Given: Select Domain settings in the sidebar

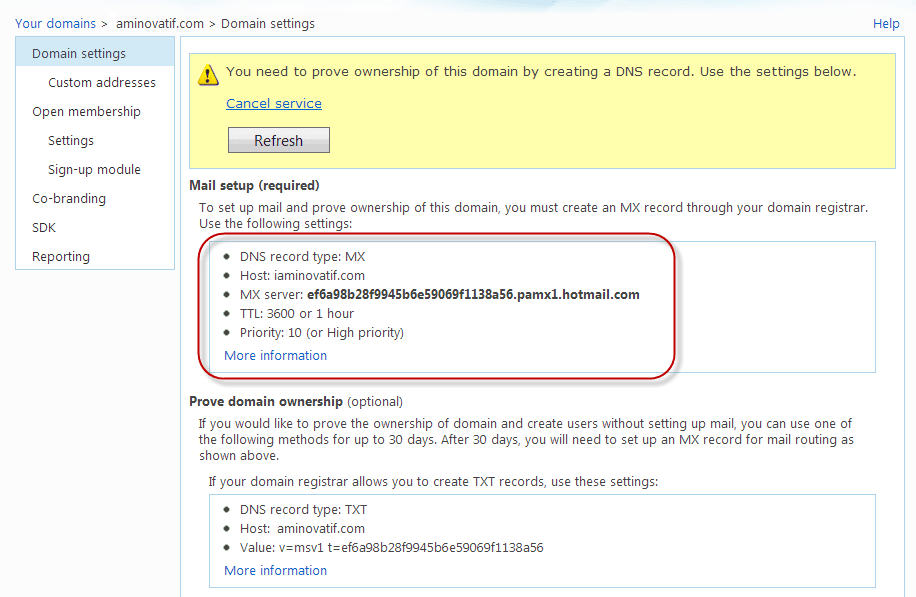Looking at the screenshot, I should point(79,53).
